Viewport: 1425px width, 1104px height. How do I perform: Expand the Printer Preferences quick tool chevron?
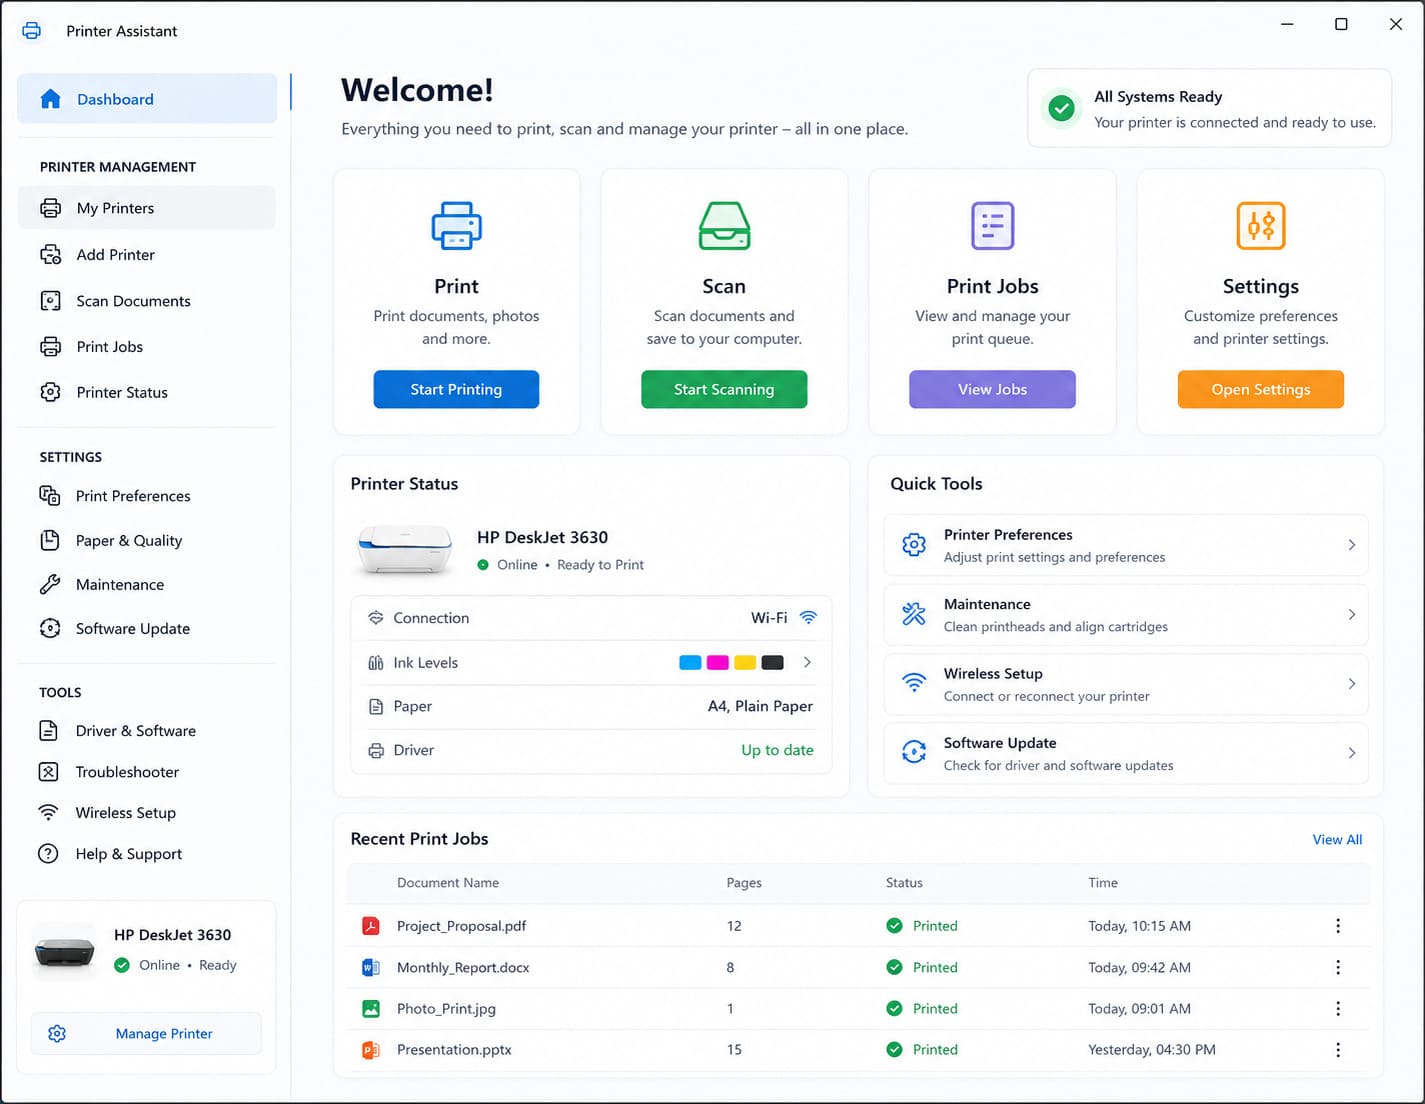[x=1351, y=545]
